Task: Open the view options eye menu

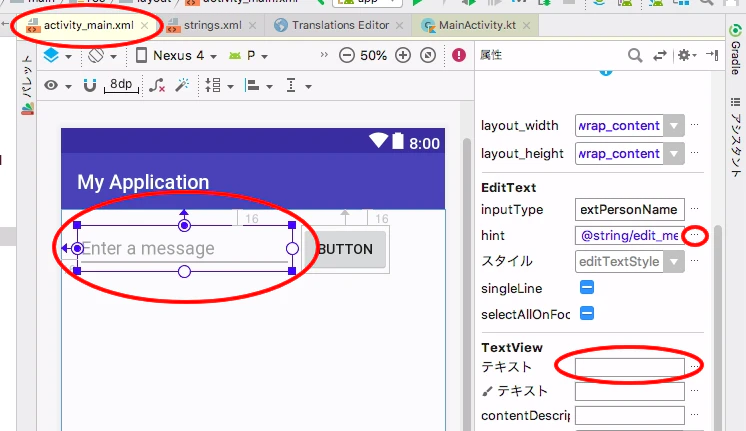Action: (57, 86)
